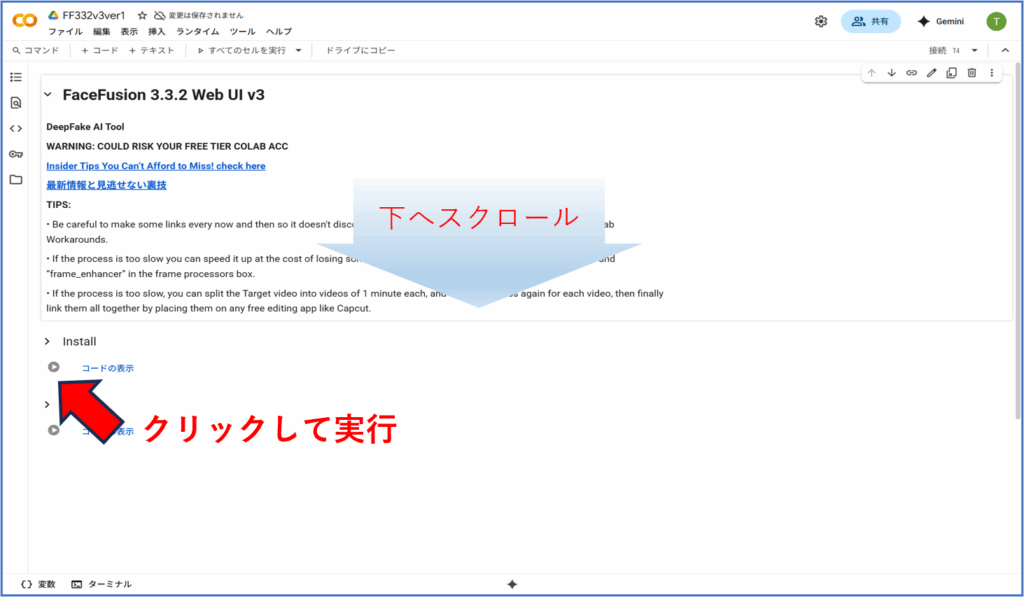Image resolution: width=1024 pixels, height=597 pixels.
Task: Run the second cell play button
Action: (54, 430)
